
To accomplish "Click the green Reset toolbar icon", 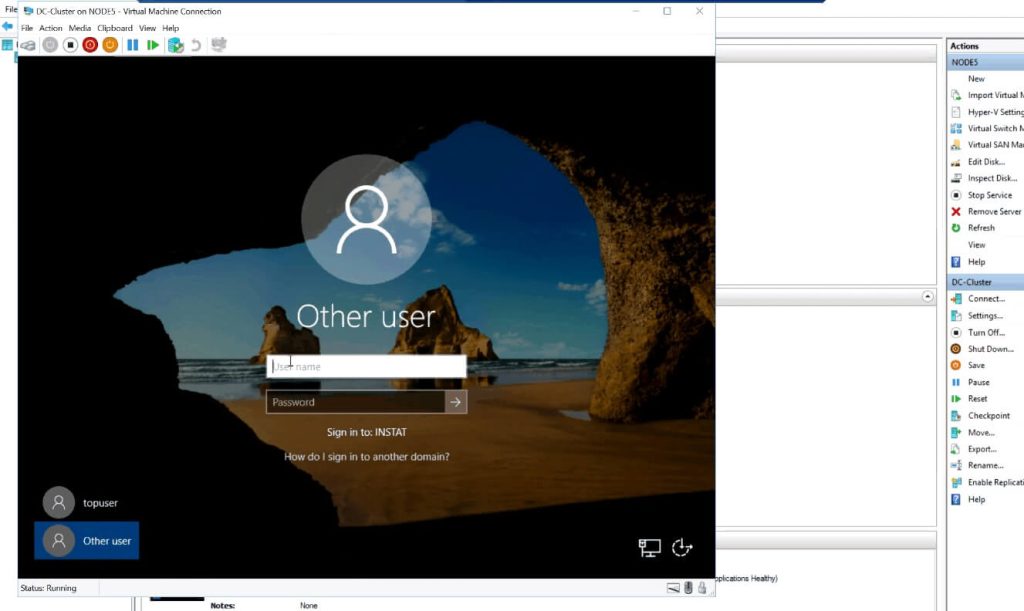I will (x=152, y=45).
